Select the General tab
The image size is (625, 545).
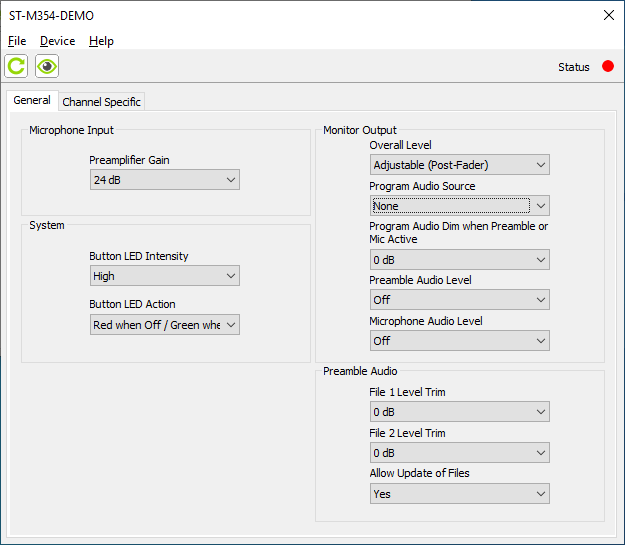(x=32, y=101)
